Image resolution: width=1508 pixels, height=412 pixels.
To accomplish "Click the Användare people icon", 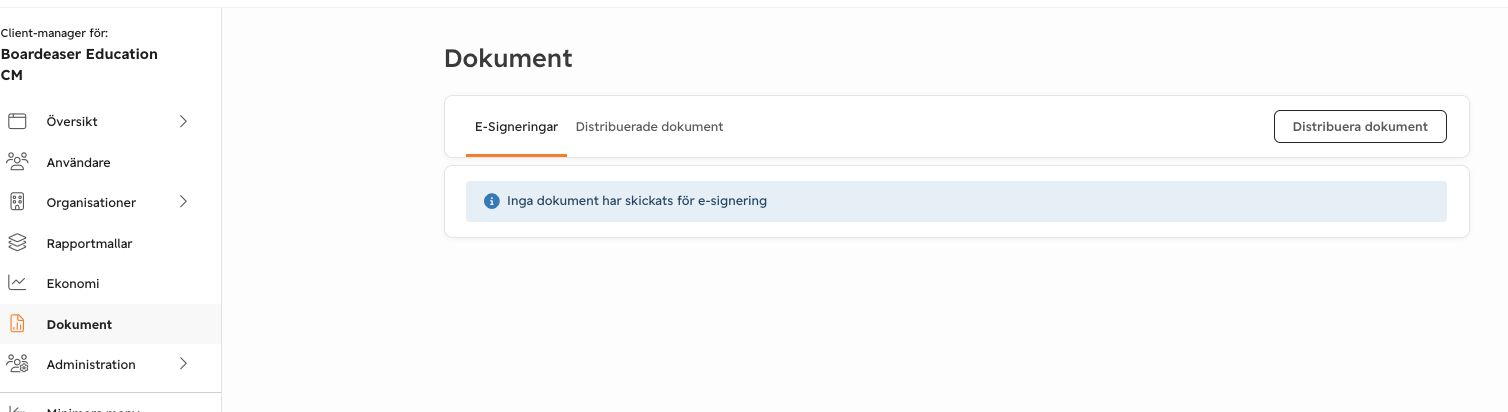I will 17,161.
